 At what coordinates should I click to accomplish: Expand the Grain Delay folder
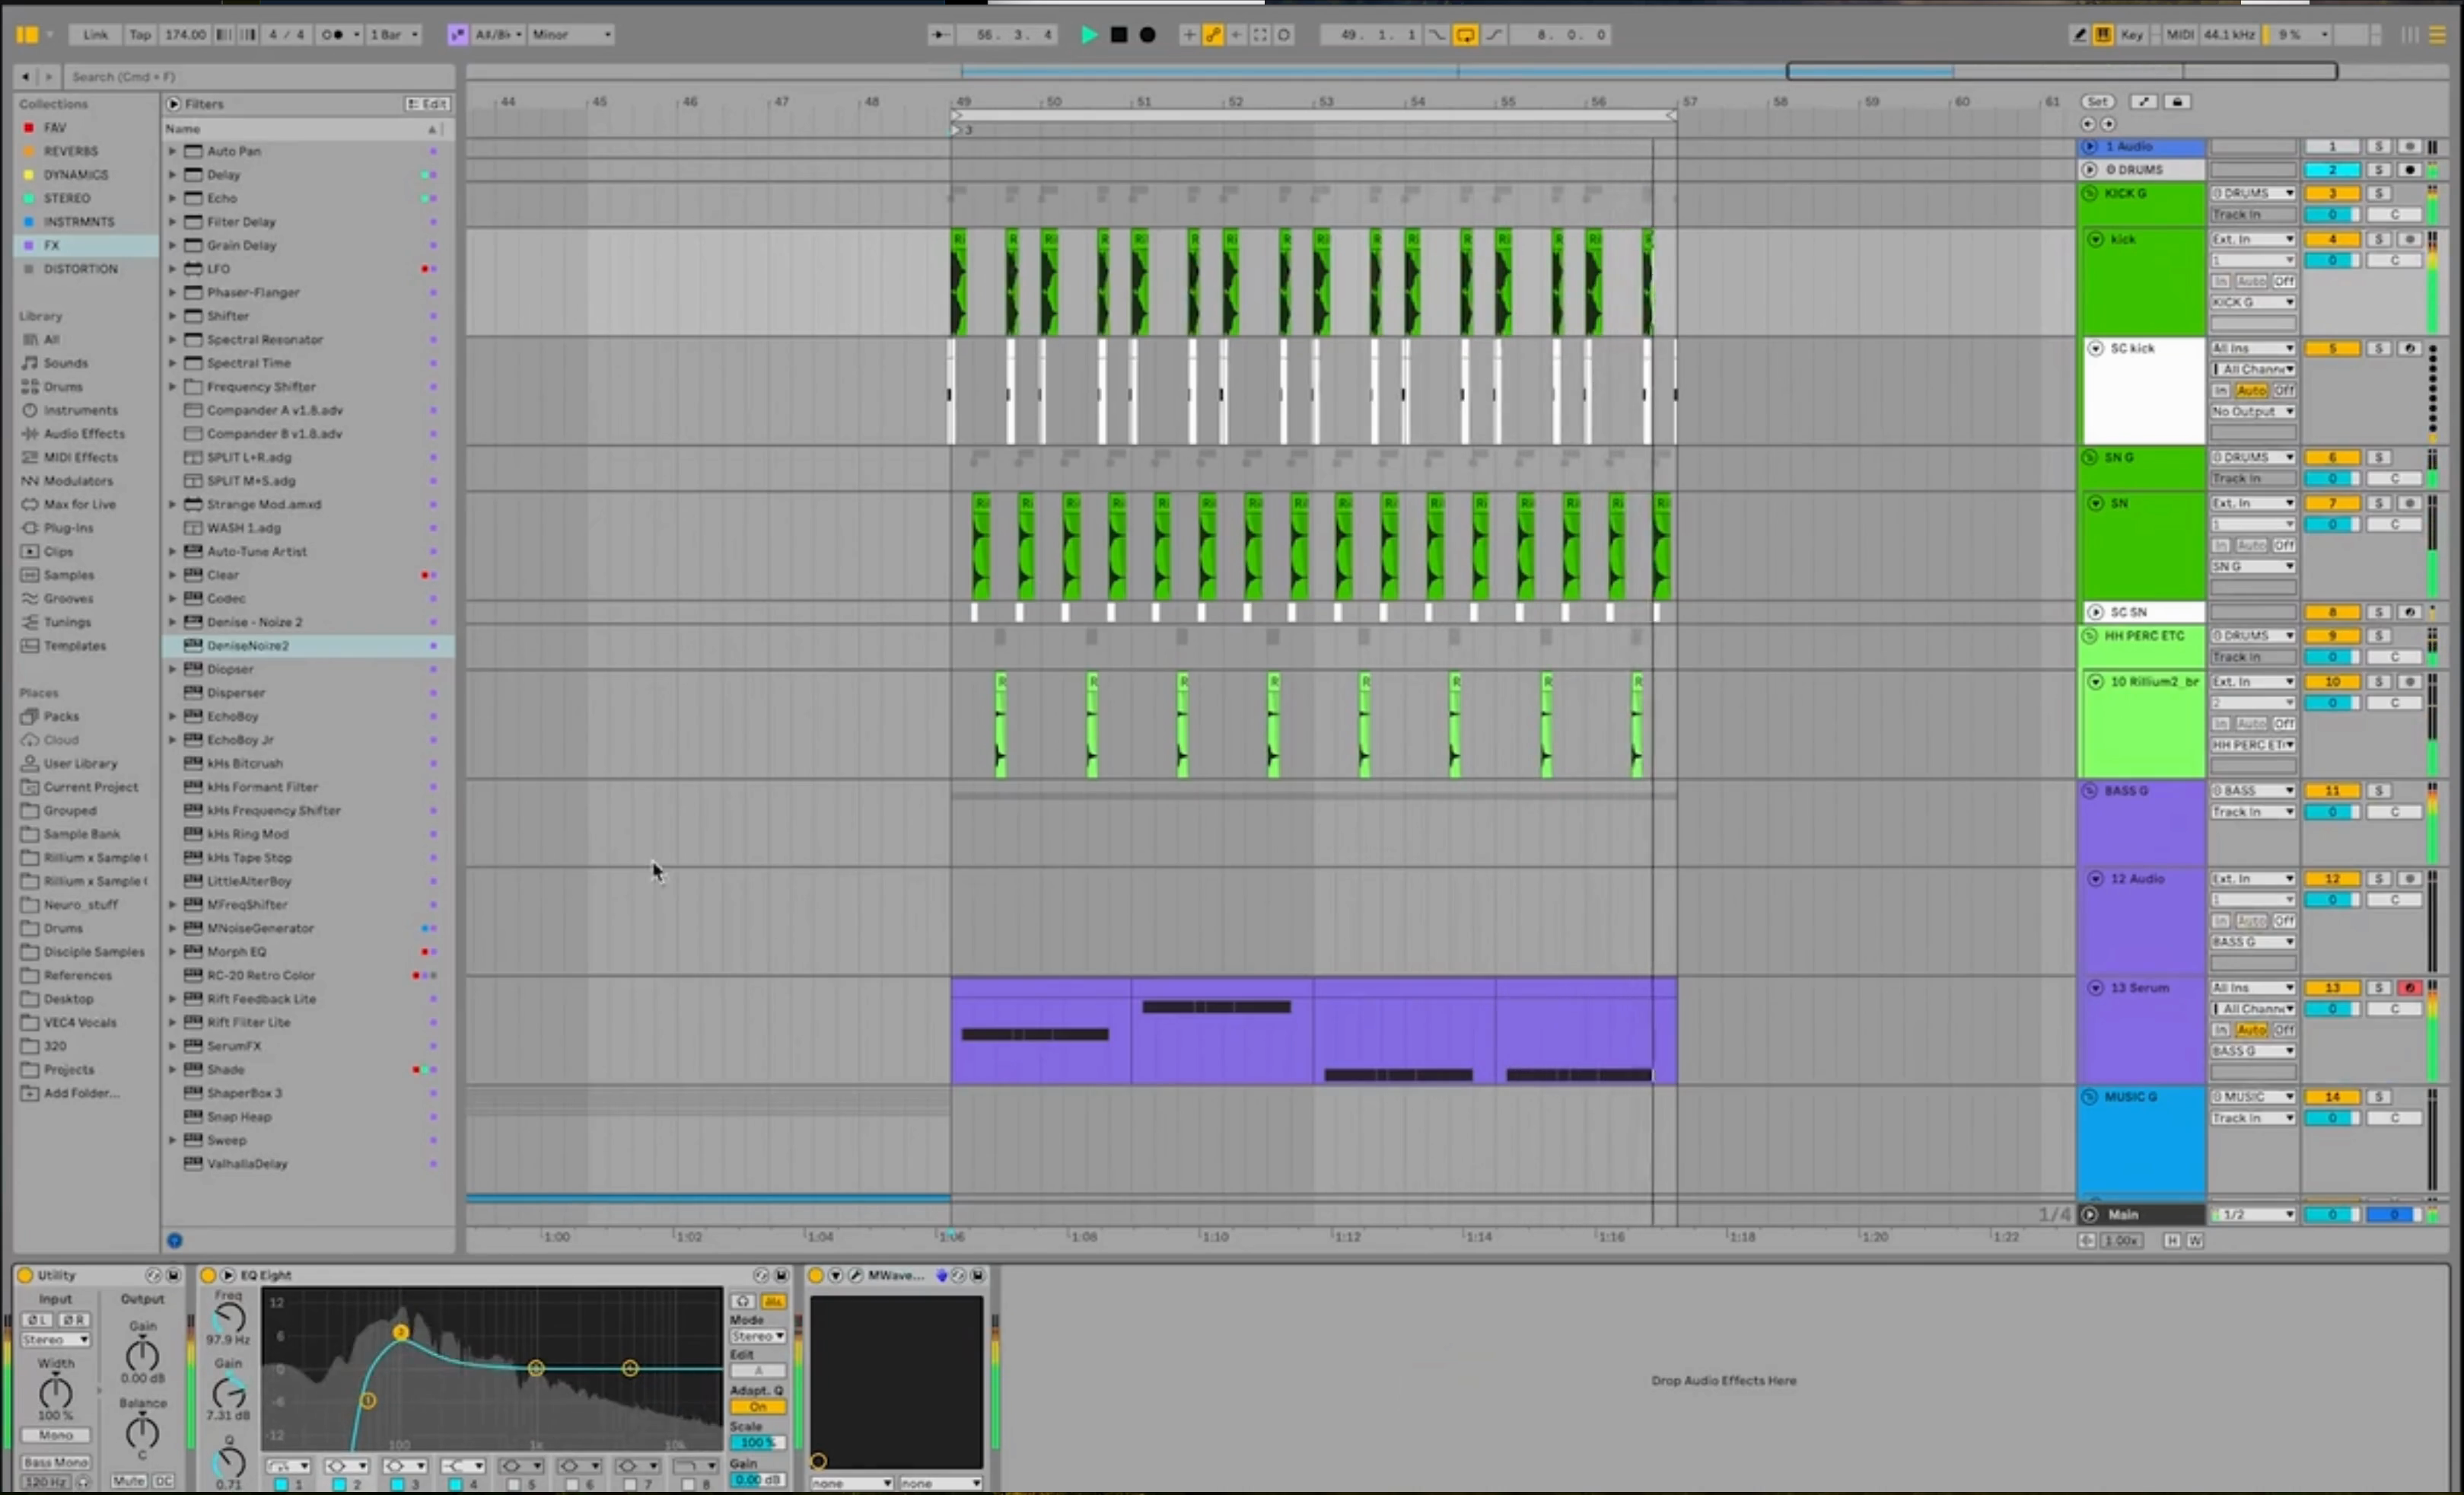click(x=172, y=245)
